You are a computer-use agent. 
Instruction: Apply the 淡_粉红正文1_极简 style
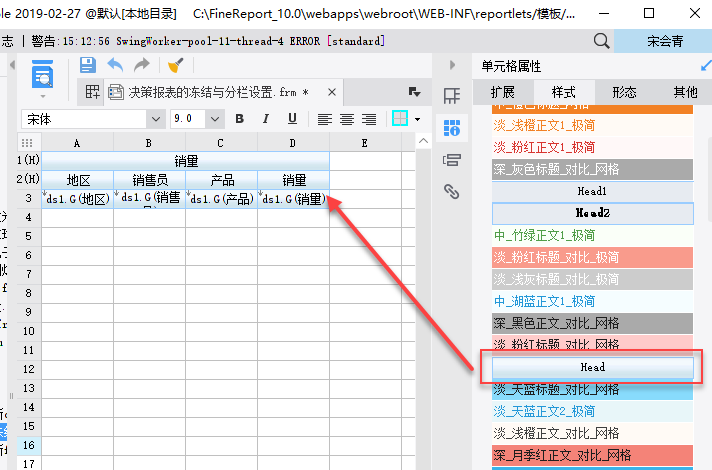pyautogui.click(x=592, y=147)
